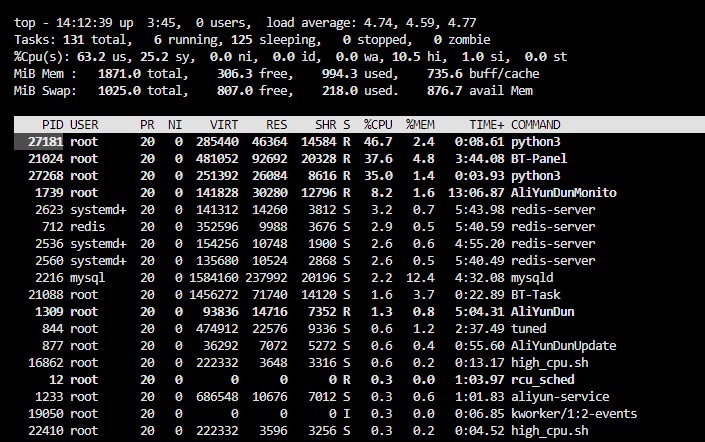Click the AliYunDunUpdate command name
The height and width of the screenshot is (442, 705).
click(563, 346)
